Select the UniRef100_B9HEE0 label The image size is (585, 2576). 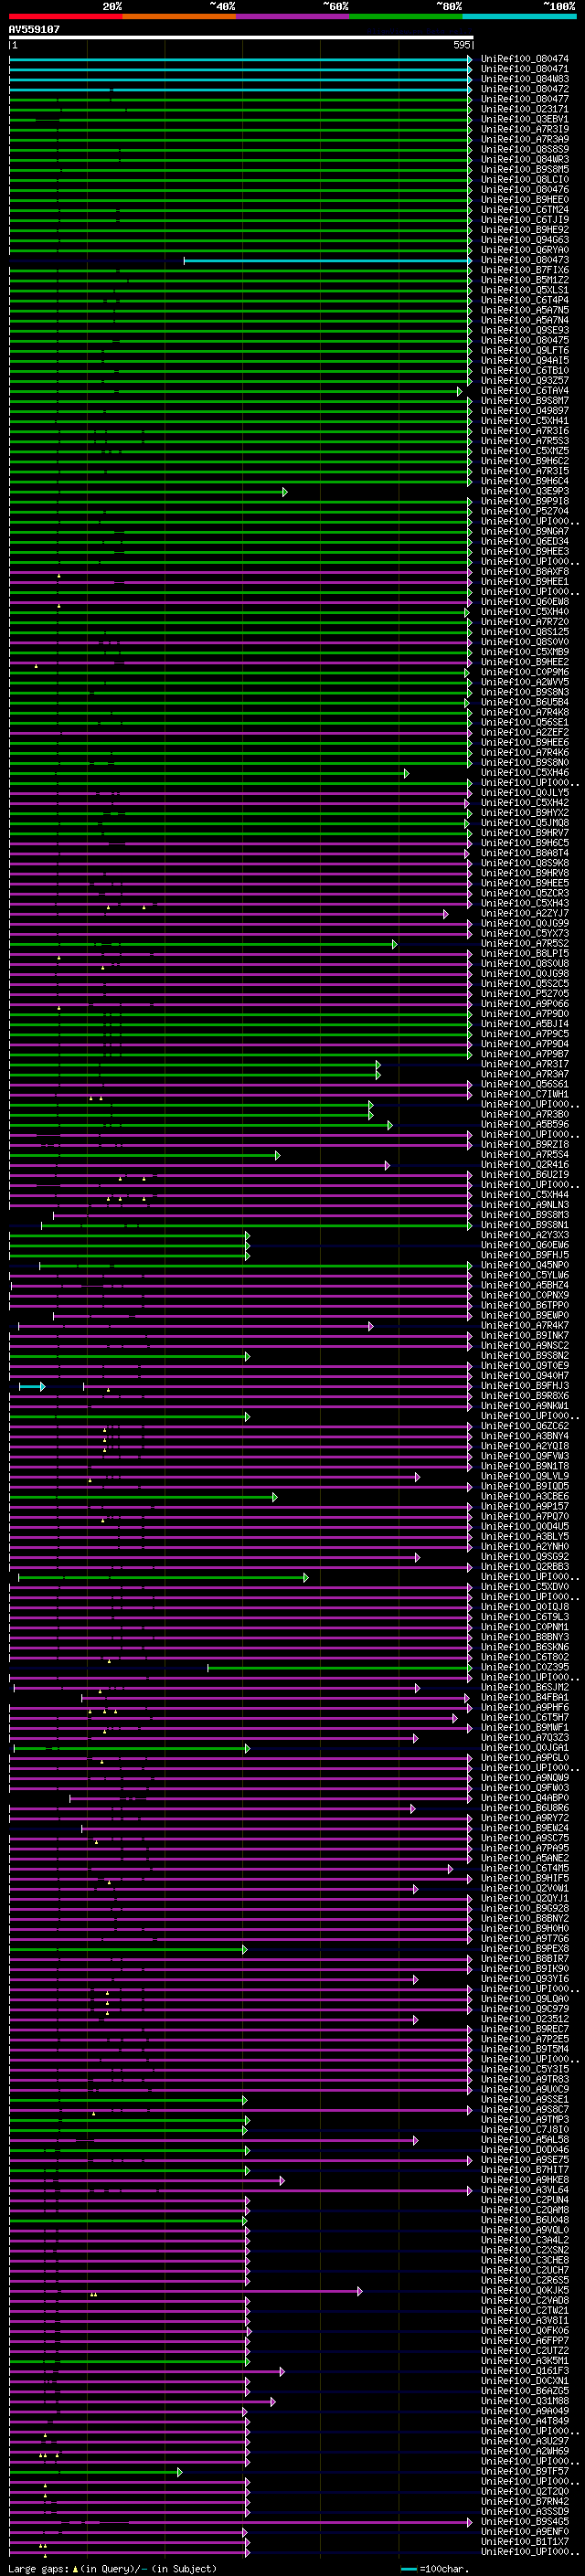click(x=525, y=200)
